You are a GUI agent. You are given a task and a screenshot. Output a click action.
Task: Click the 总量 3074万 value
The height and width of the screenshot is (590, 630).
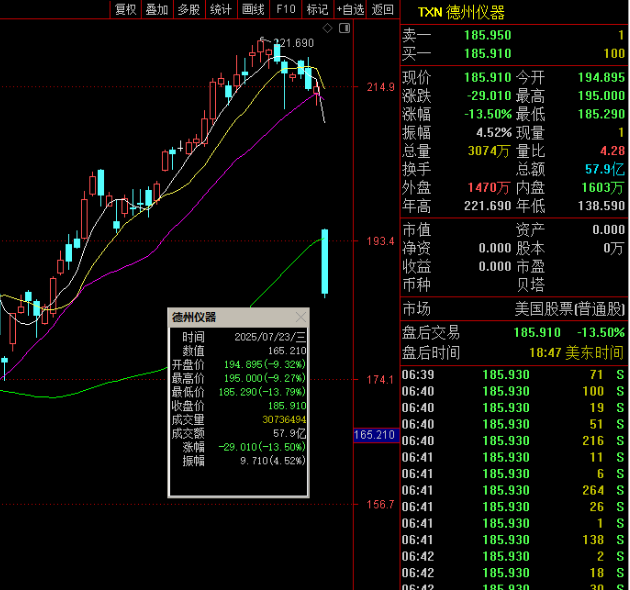click(489, 151)
